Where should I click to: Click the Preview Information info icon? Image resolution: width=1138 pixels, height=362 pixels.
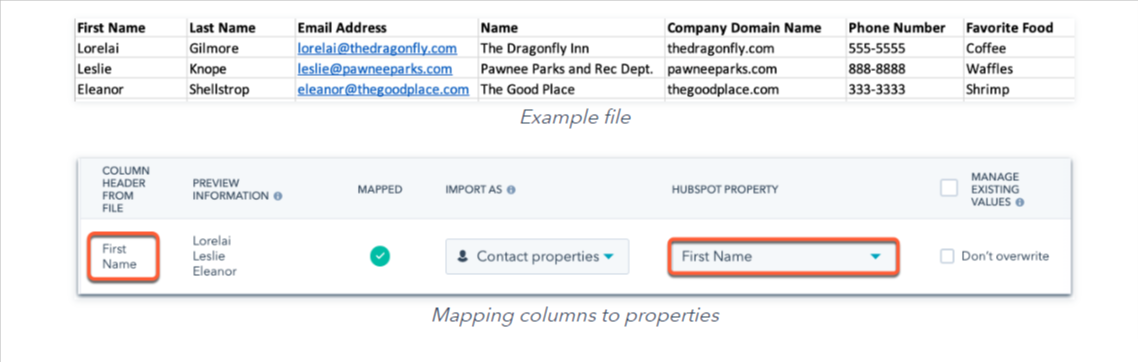click(279, 196)
